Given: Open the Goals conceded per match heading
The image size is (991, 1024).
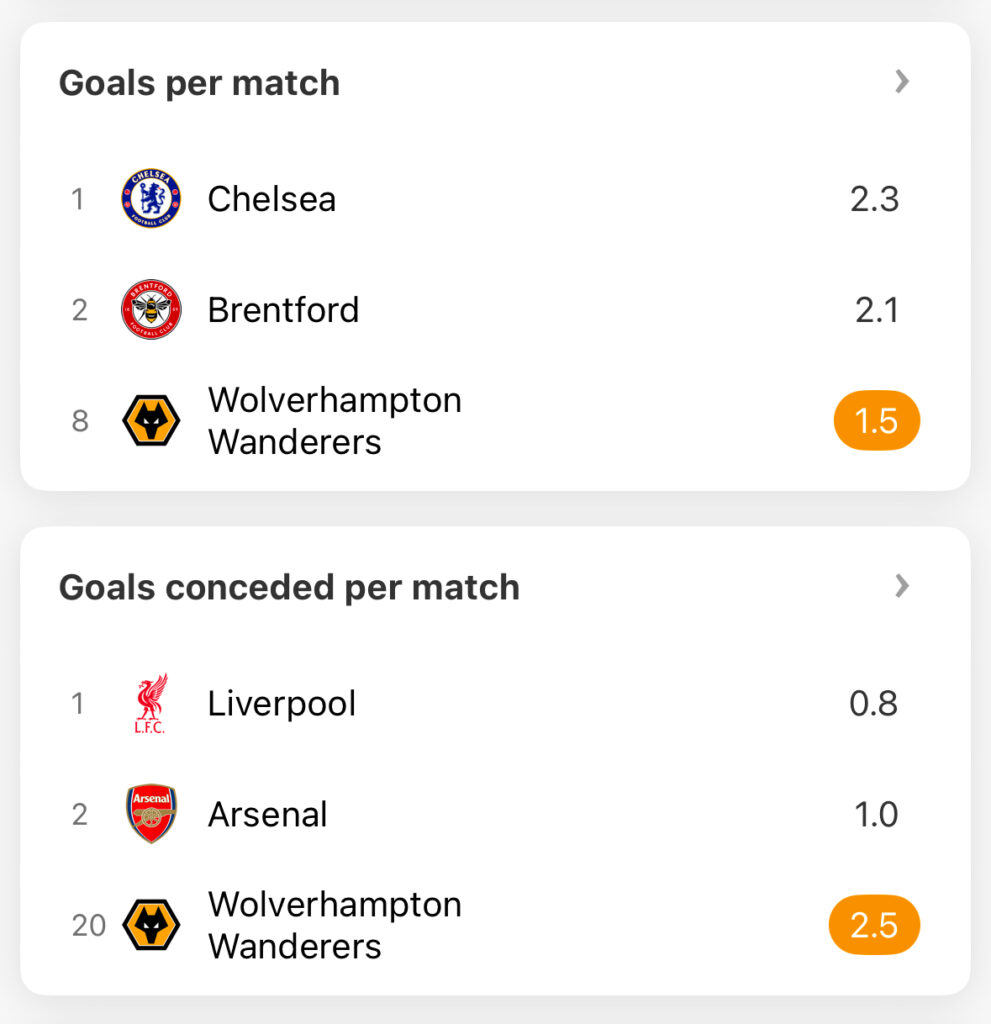Looking at the screenshot, I should [289, 587].
